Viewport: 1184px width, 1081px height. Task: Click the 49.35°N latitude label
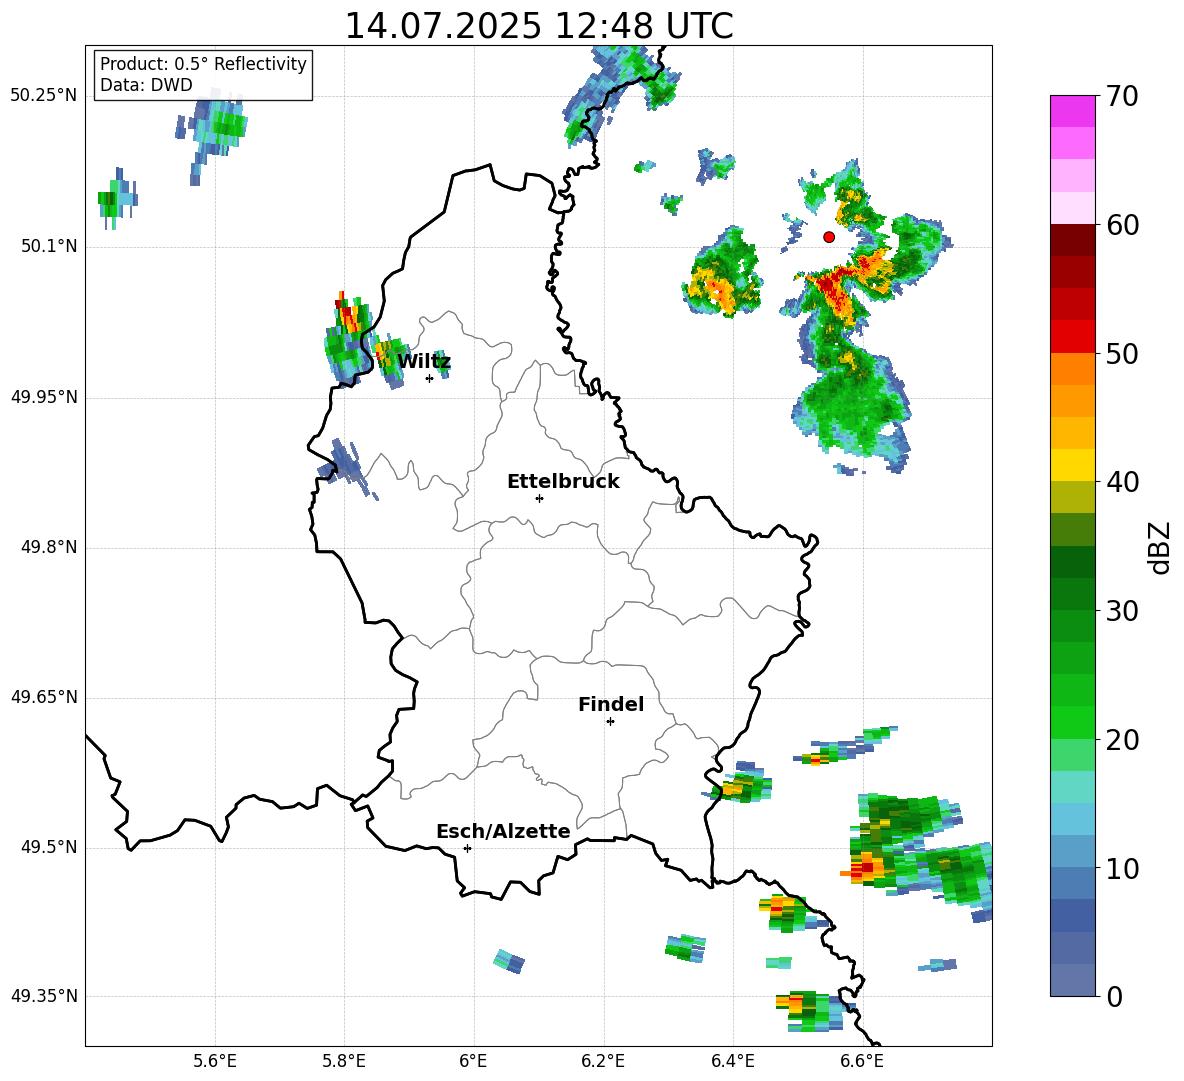44,996
